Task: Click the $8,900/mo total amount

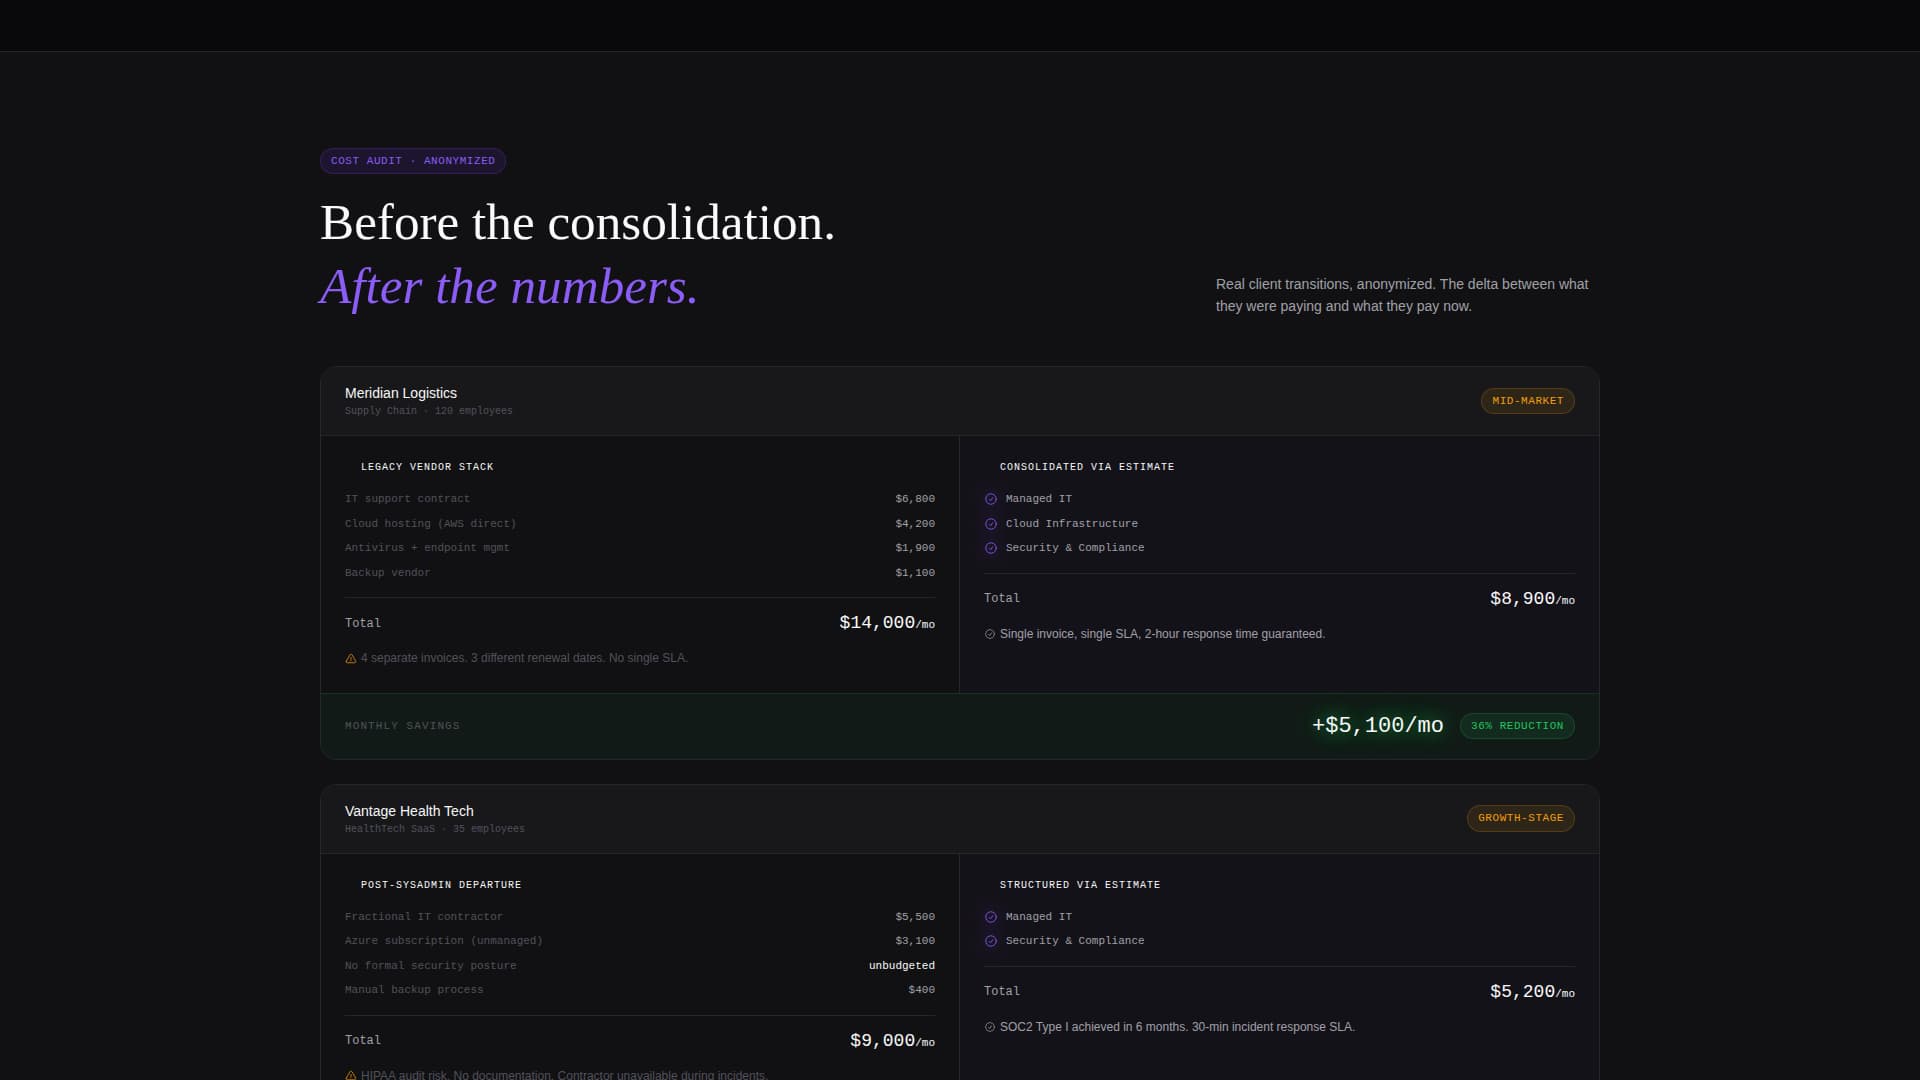Action: pos(1529,598)
